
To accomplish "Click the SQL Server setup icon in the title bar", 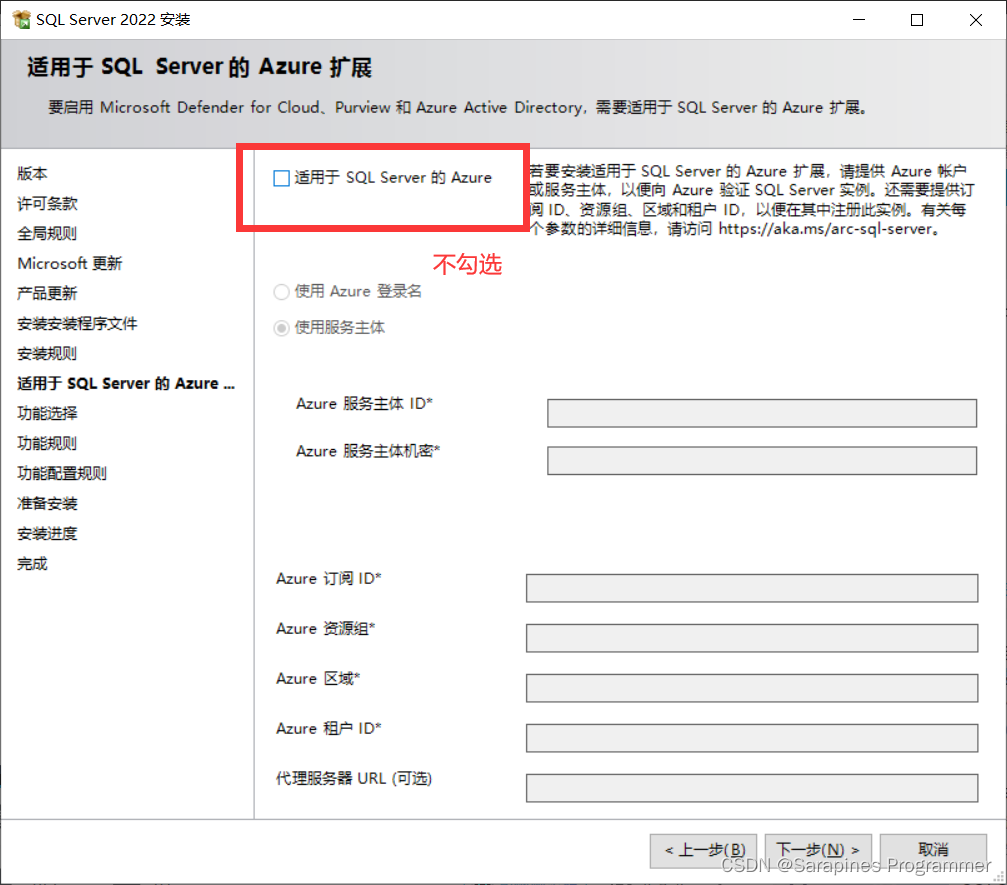I will (21, 20).
